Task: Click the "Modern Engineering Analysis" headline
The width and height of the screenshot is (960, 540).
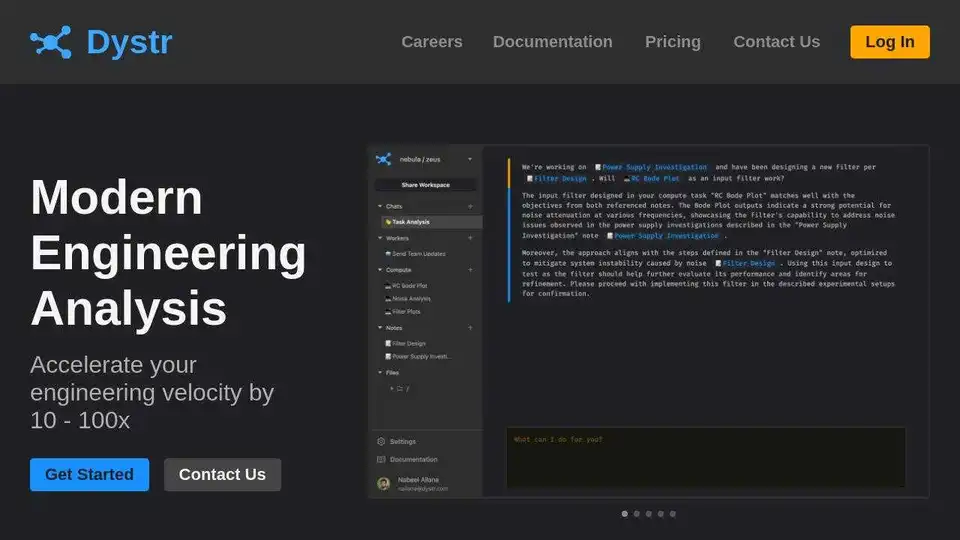Action: point(168,253)
